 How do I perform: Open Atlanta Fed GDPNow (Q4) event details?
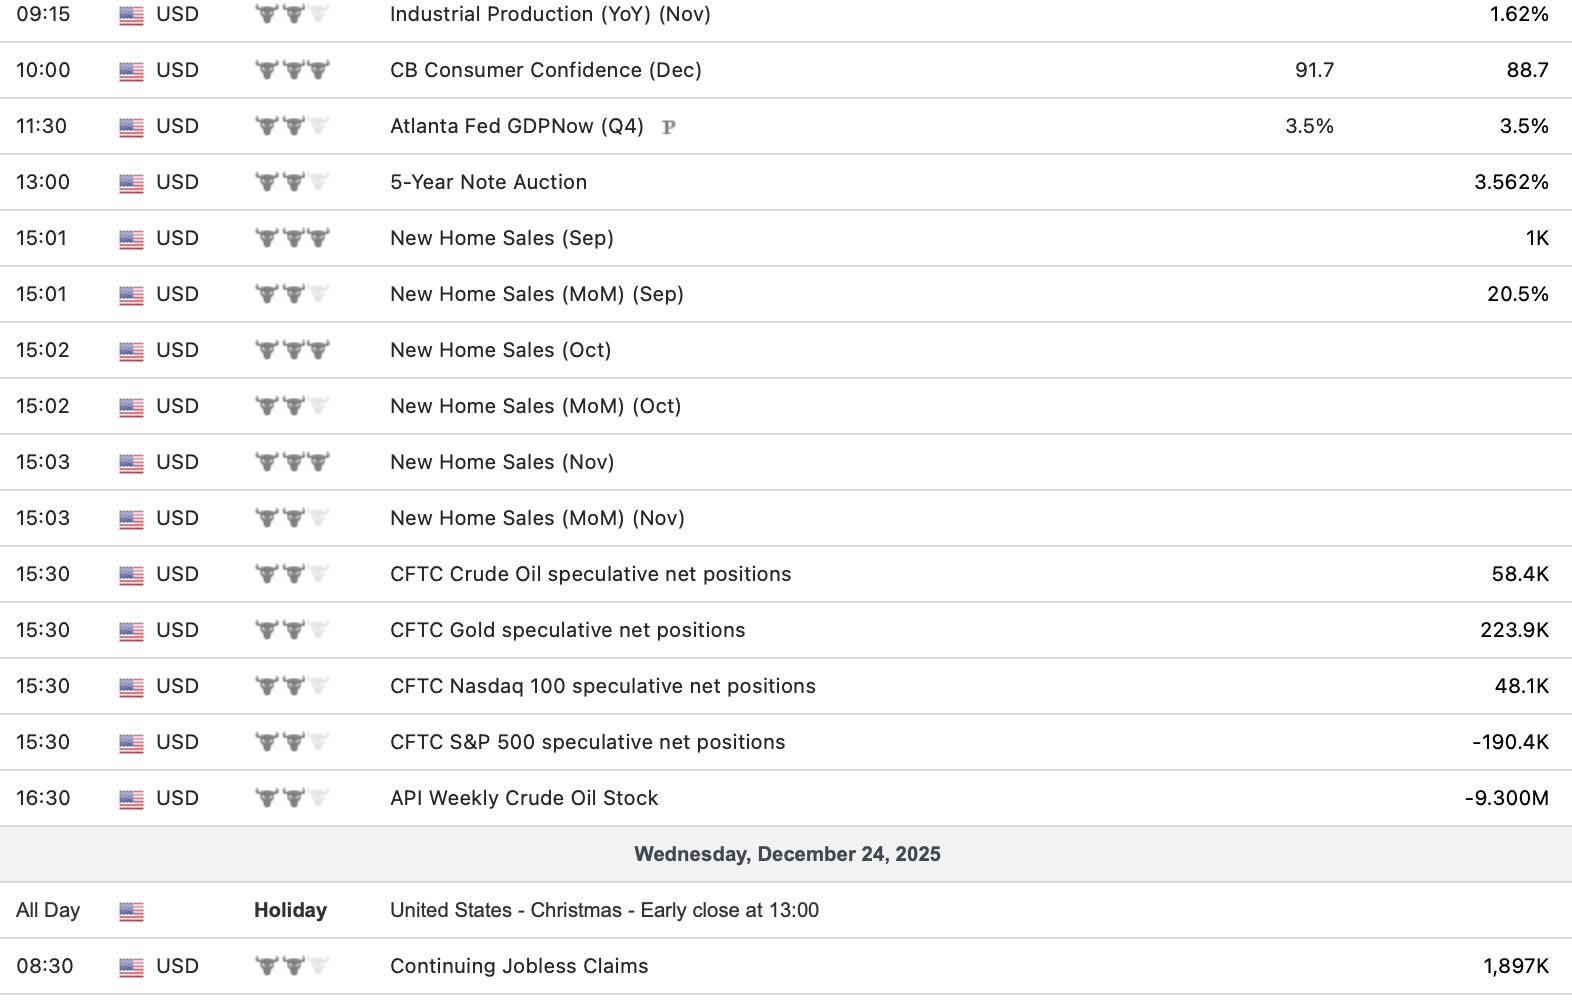pos(516,126)
